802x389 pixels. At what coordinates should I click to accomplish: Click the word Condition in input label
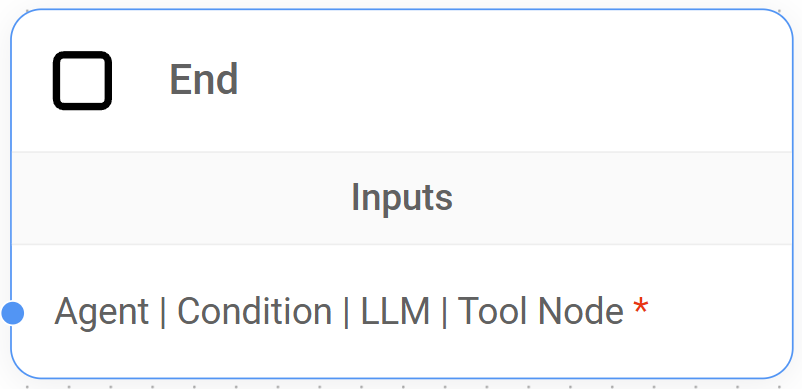(x=254, y=311)
